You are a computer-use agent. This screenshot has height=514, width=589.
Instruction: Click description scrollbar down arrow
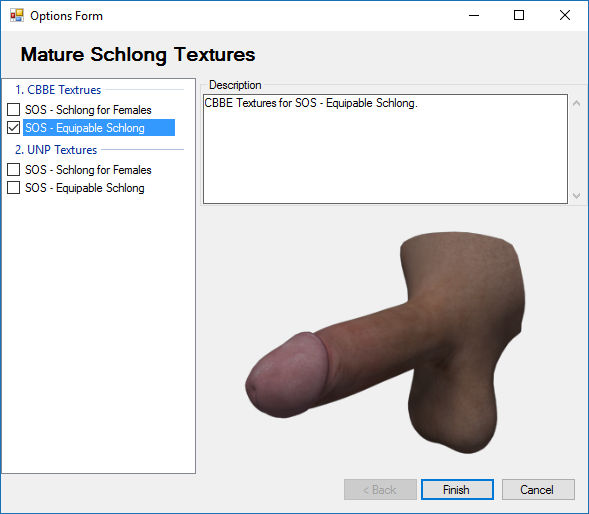[577, 195]
